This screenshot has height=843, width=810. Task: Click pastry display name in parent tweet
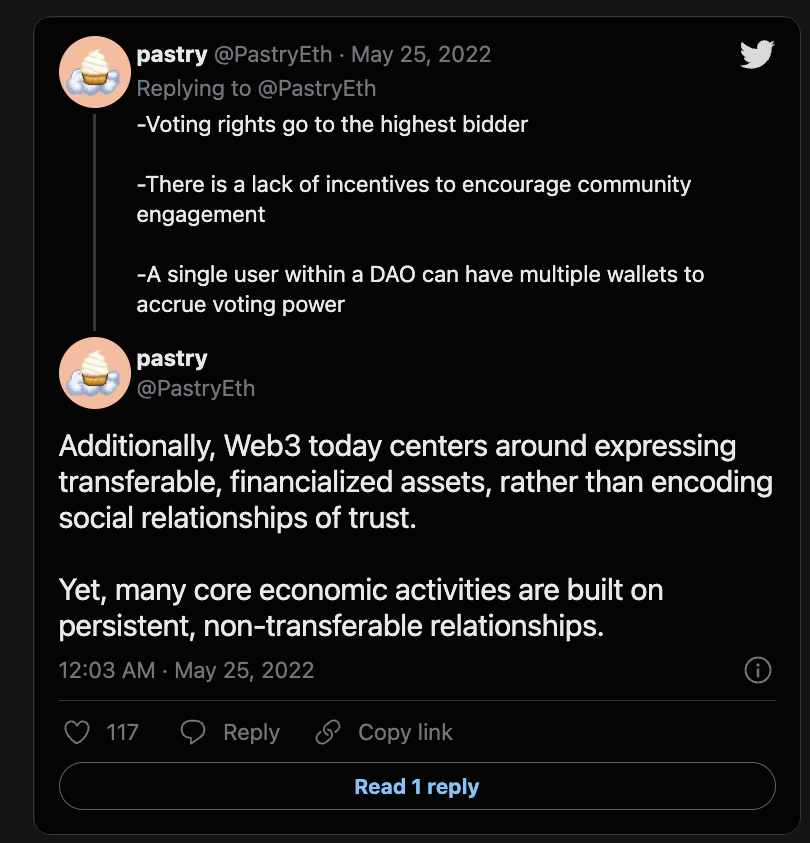(172, 55)
